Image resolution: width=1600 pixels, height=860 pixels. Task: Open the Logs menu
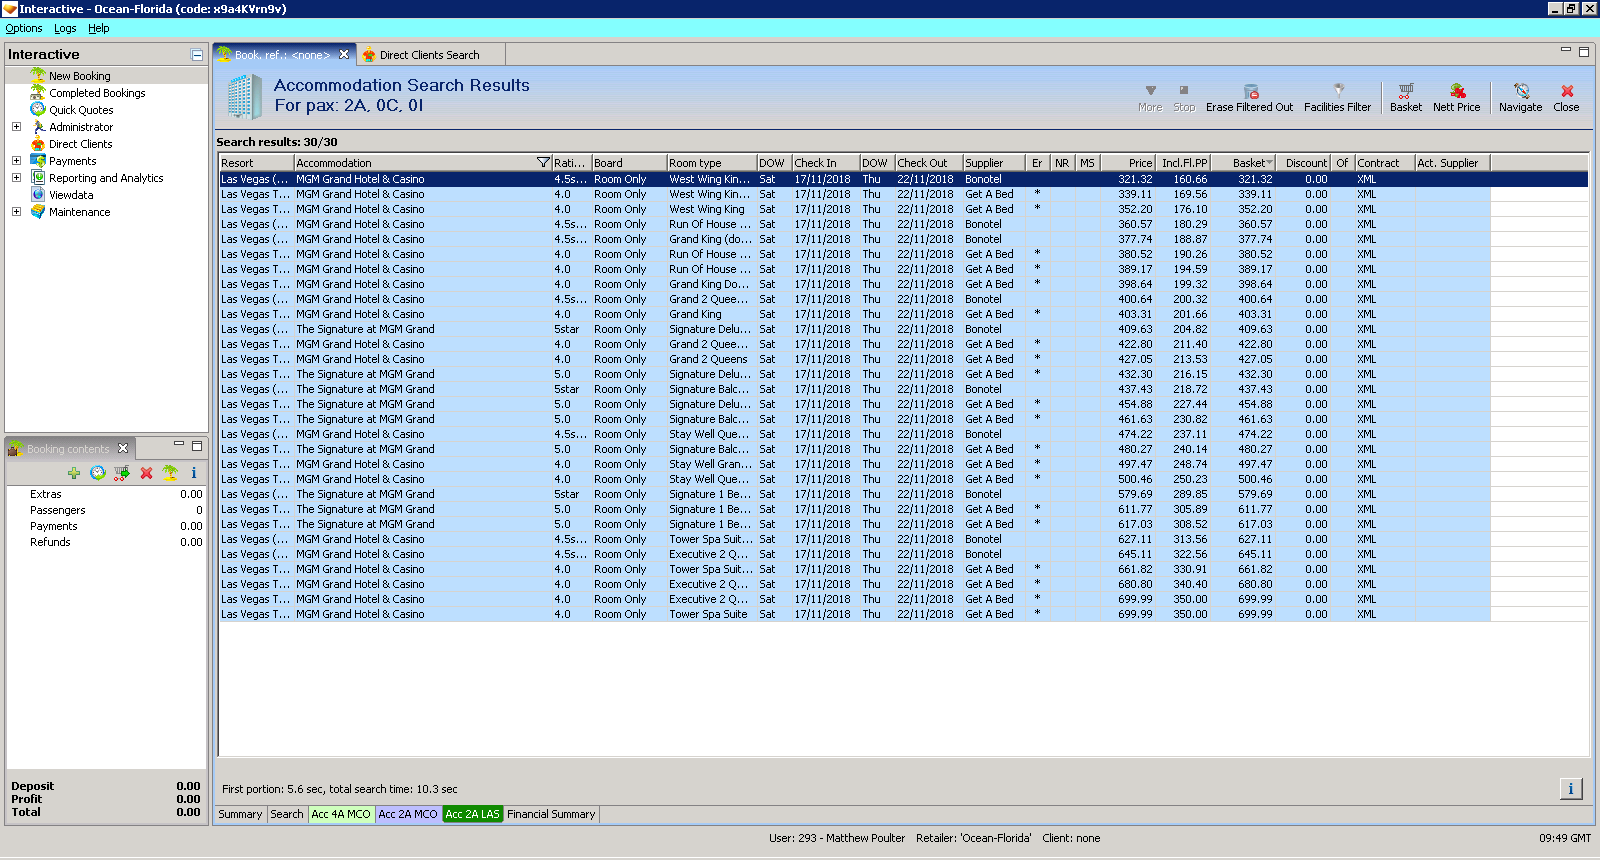coord(65,29)
